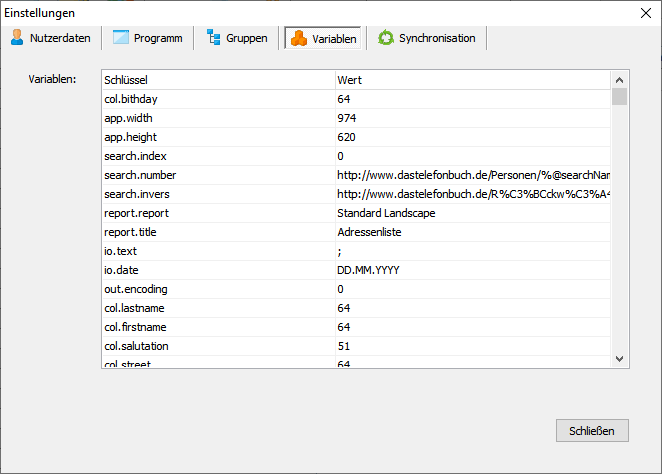Click the Nutzerdaten person icon
The image size is (662, 474).
17,38
